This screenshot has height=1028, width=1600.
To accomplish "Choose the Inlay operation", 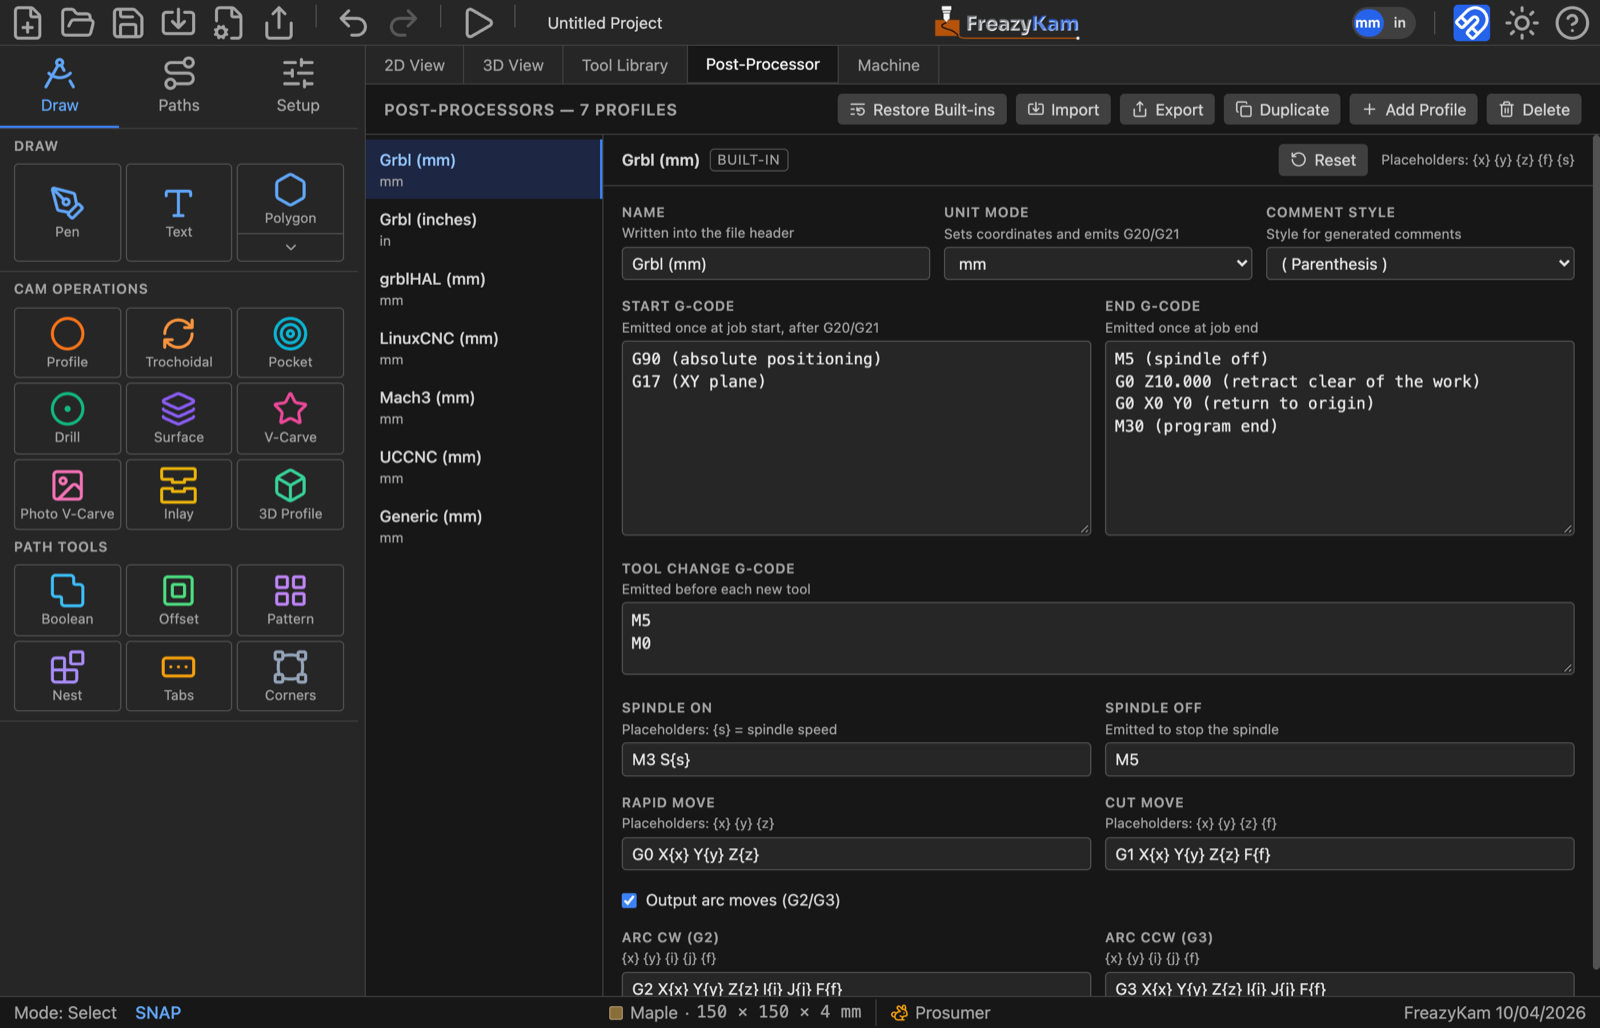I will (179, 495).
